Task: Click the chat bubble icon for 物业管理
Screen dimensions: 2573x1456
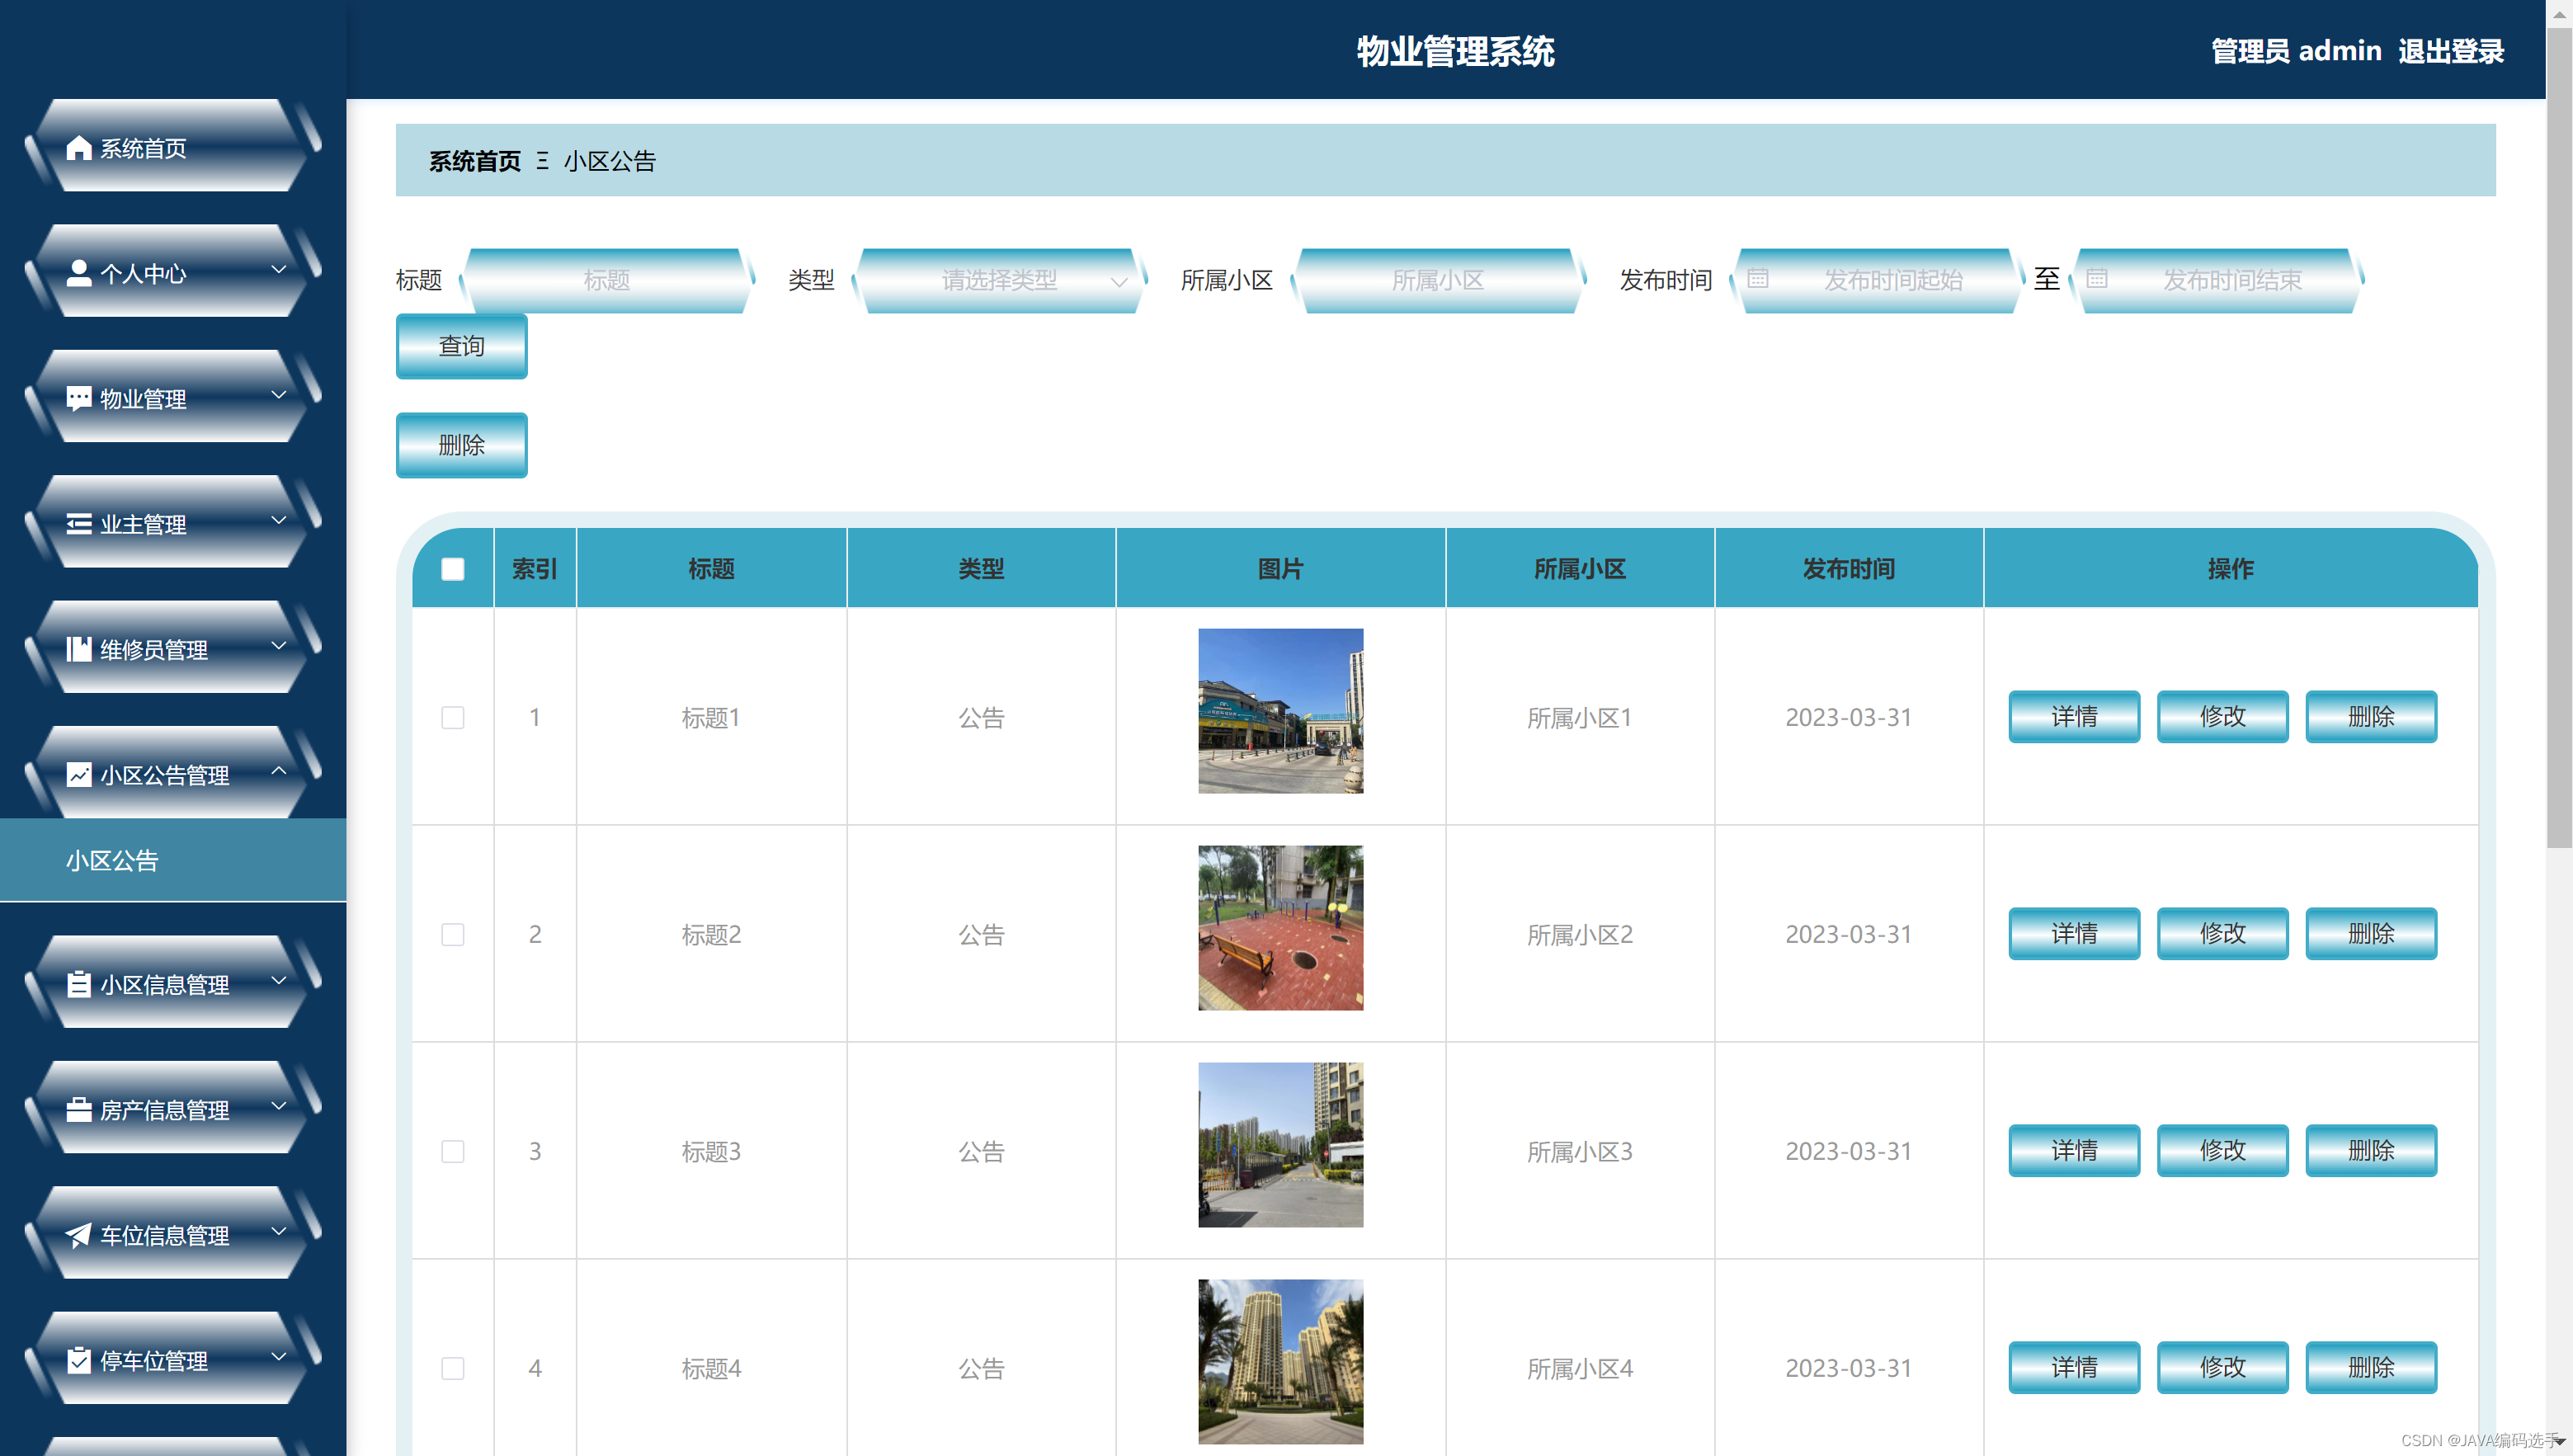Action: point(79,398)
